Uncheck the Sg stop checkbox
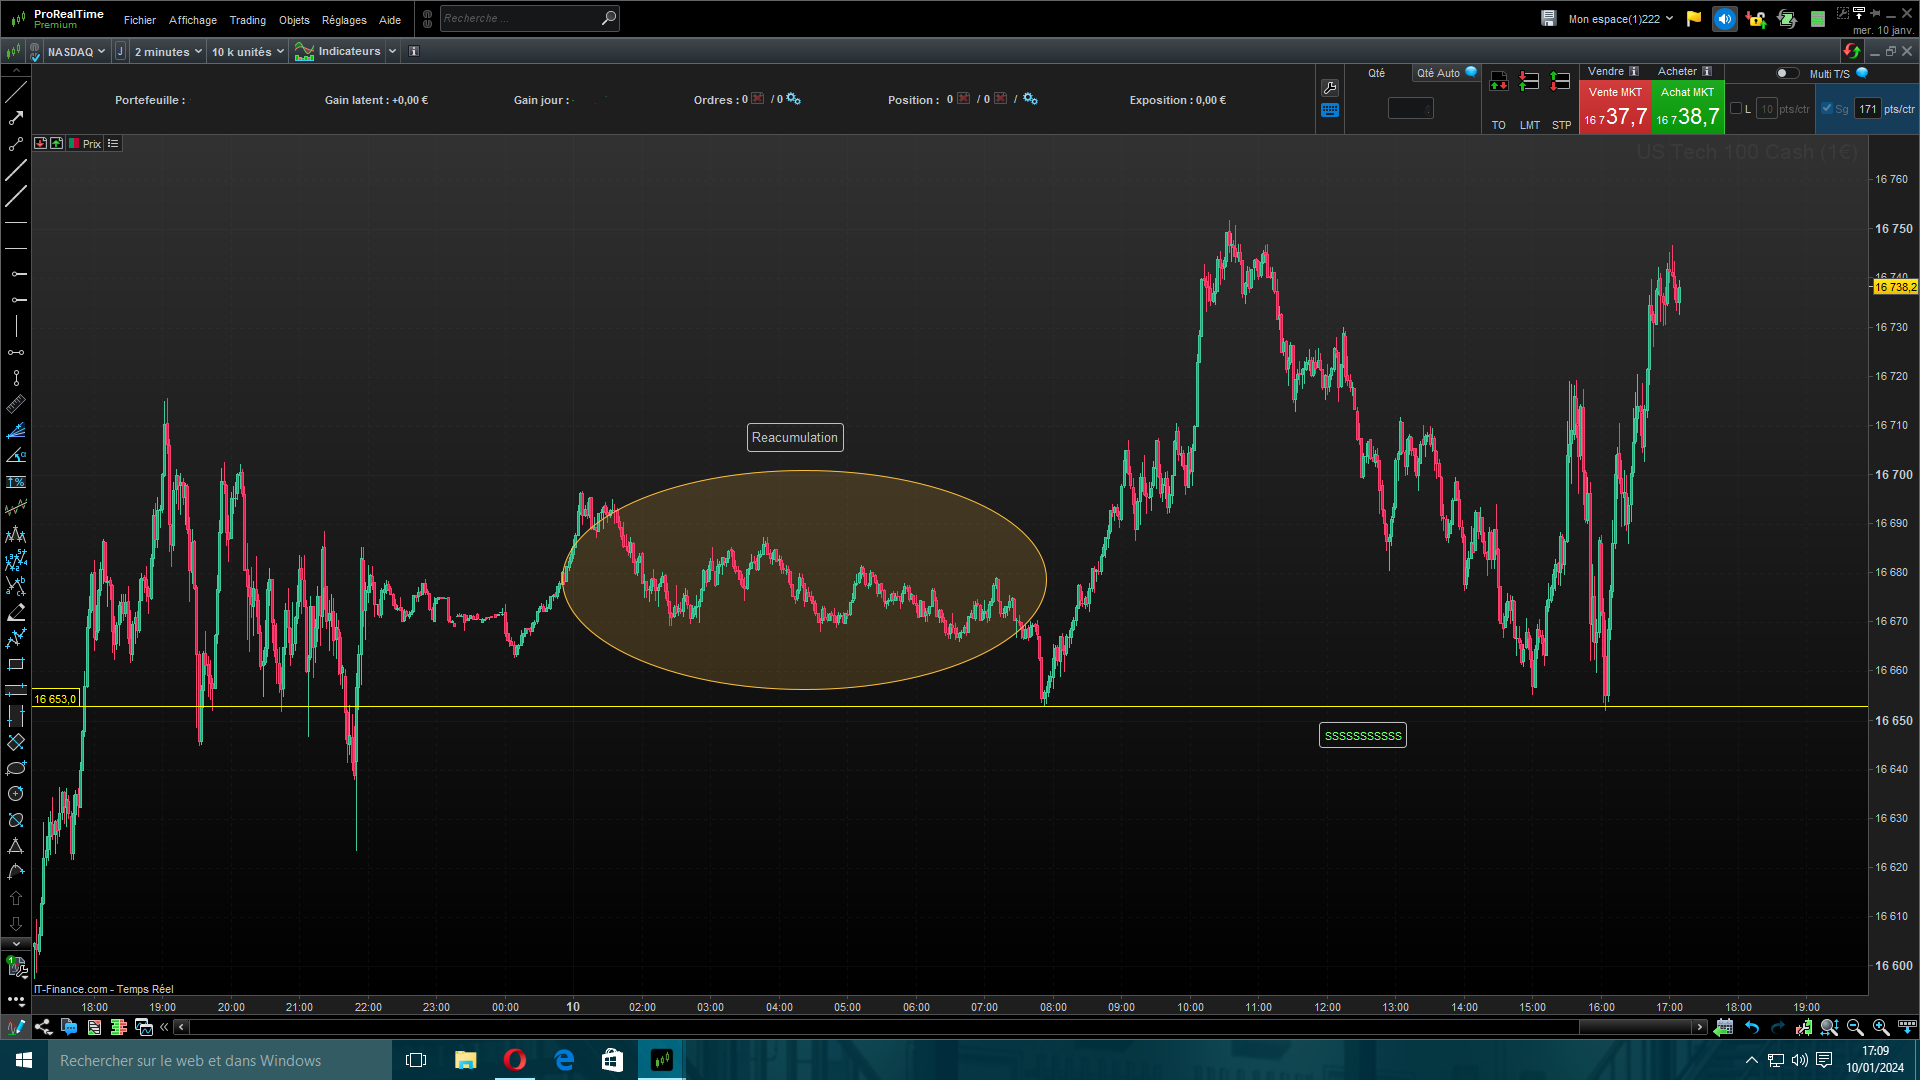The height and width of the screenshot is (1080, 1920). [x=1827, y=109]
